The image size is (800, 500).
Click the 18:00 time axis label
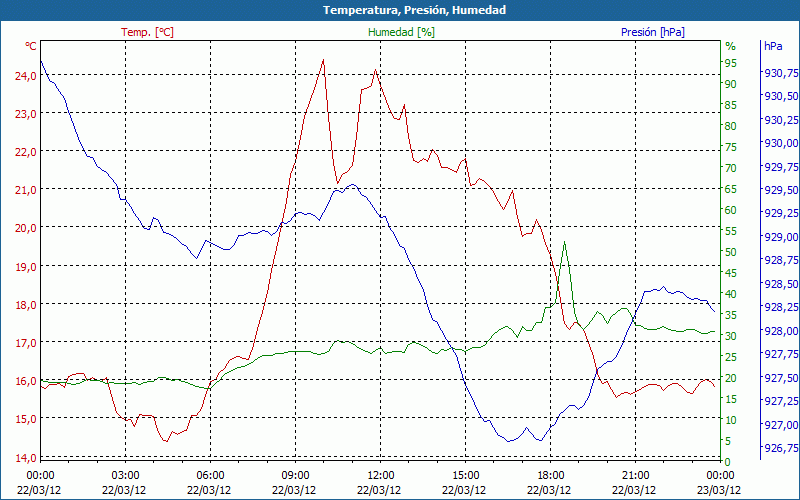(x=551, y=476)
